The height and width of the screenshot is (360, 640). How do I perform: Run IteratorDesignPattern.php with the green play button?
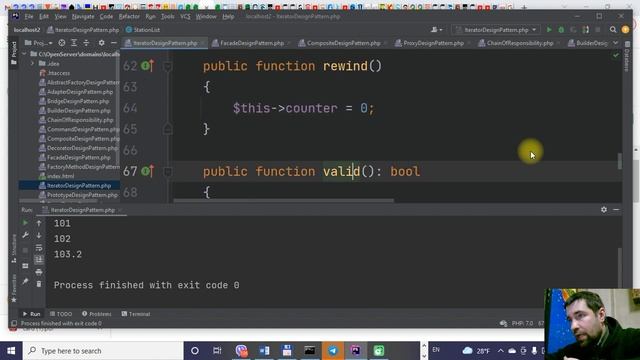pos(549,30)
